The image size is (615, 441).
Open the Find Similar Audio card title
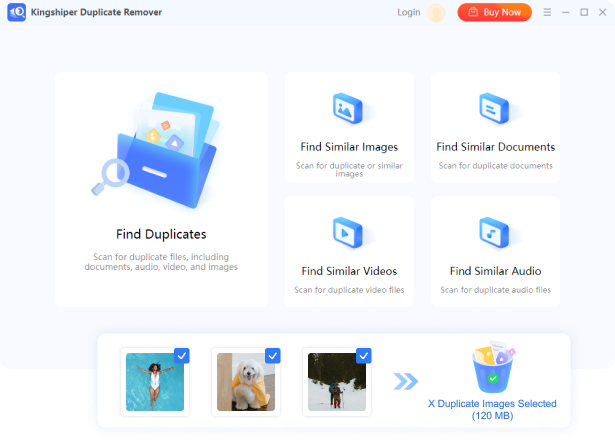(495, 271)
